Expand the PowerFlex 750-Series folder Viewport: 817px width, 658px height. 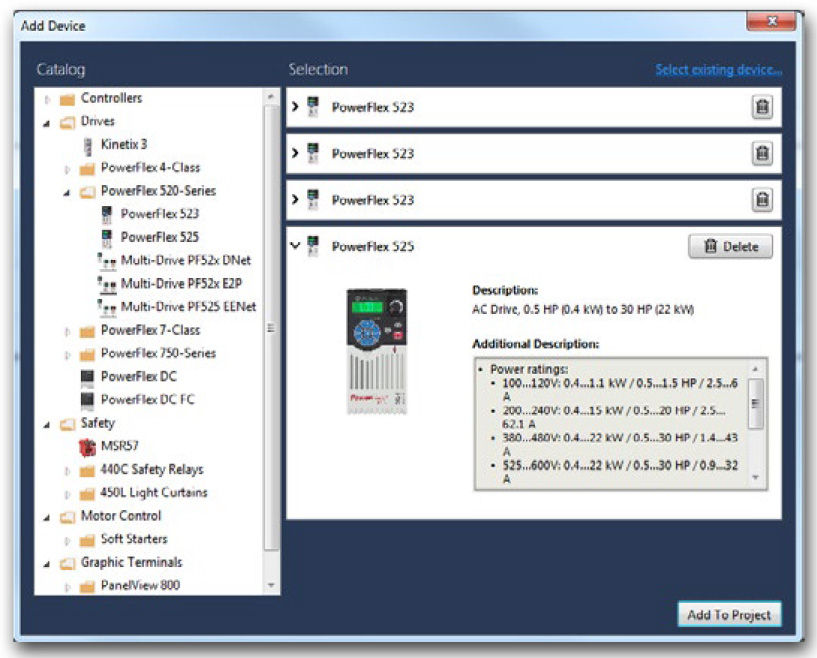(x=67, y=355)
